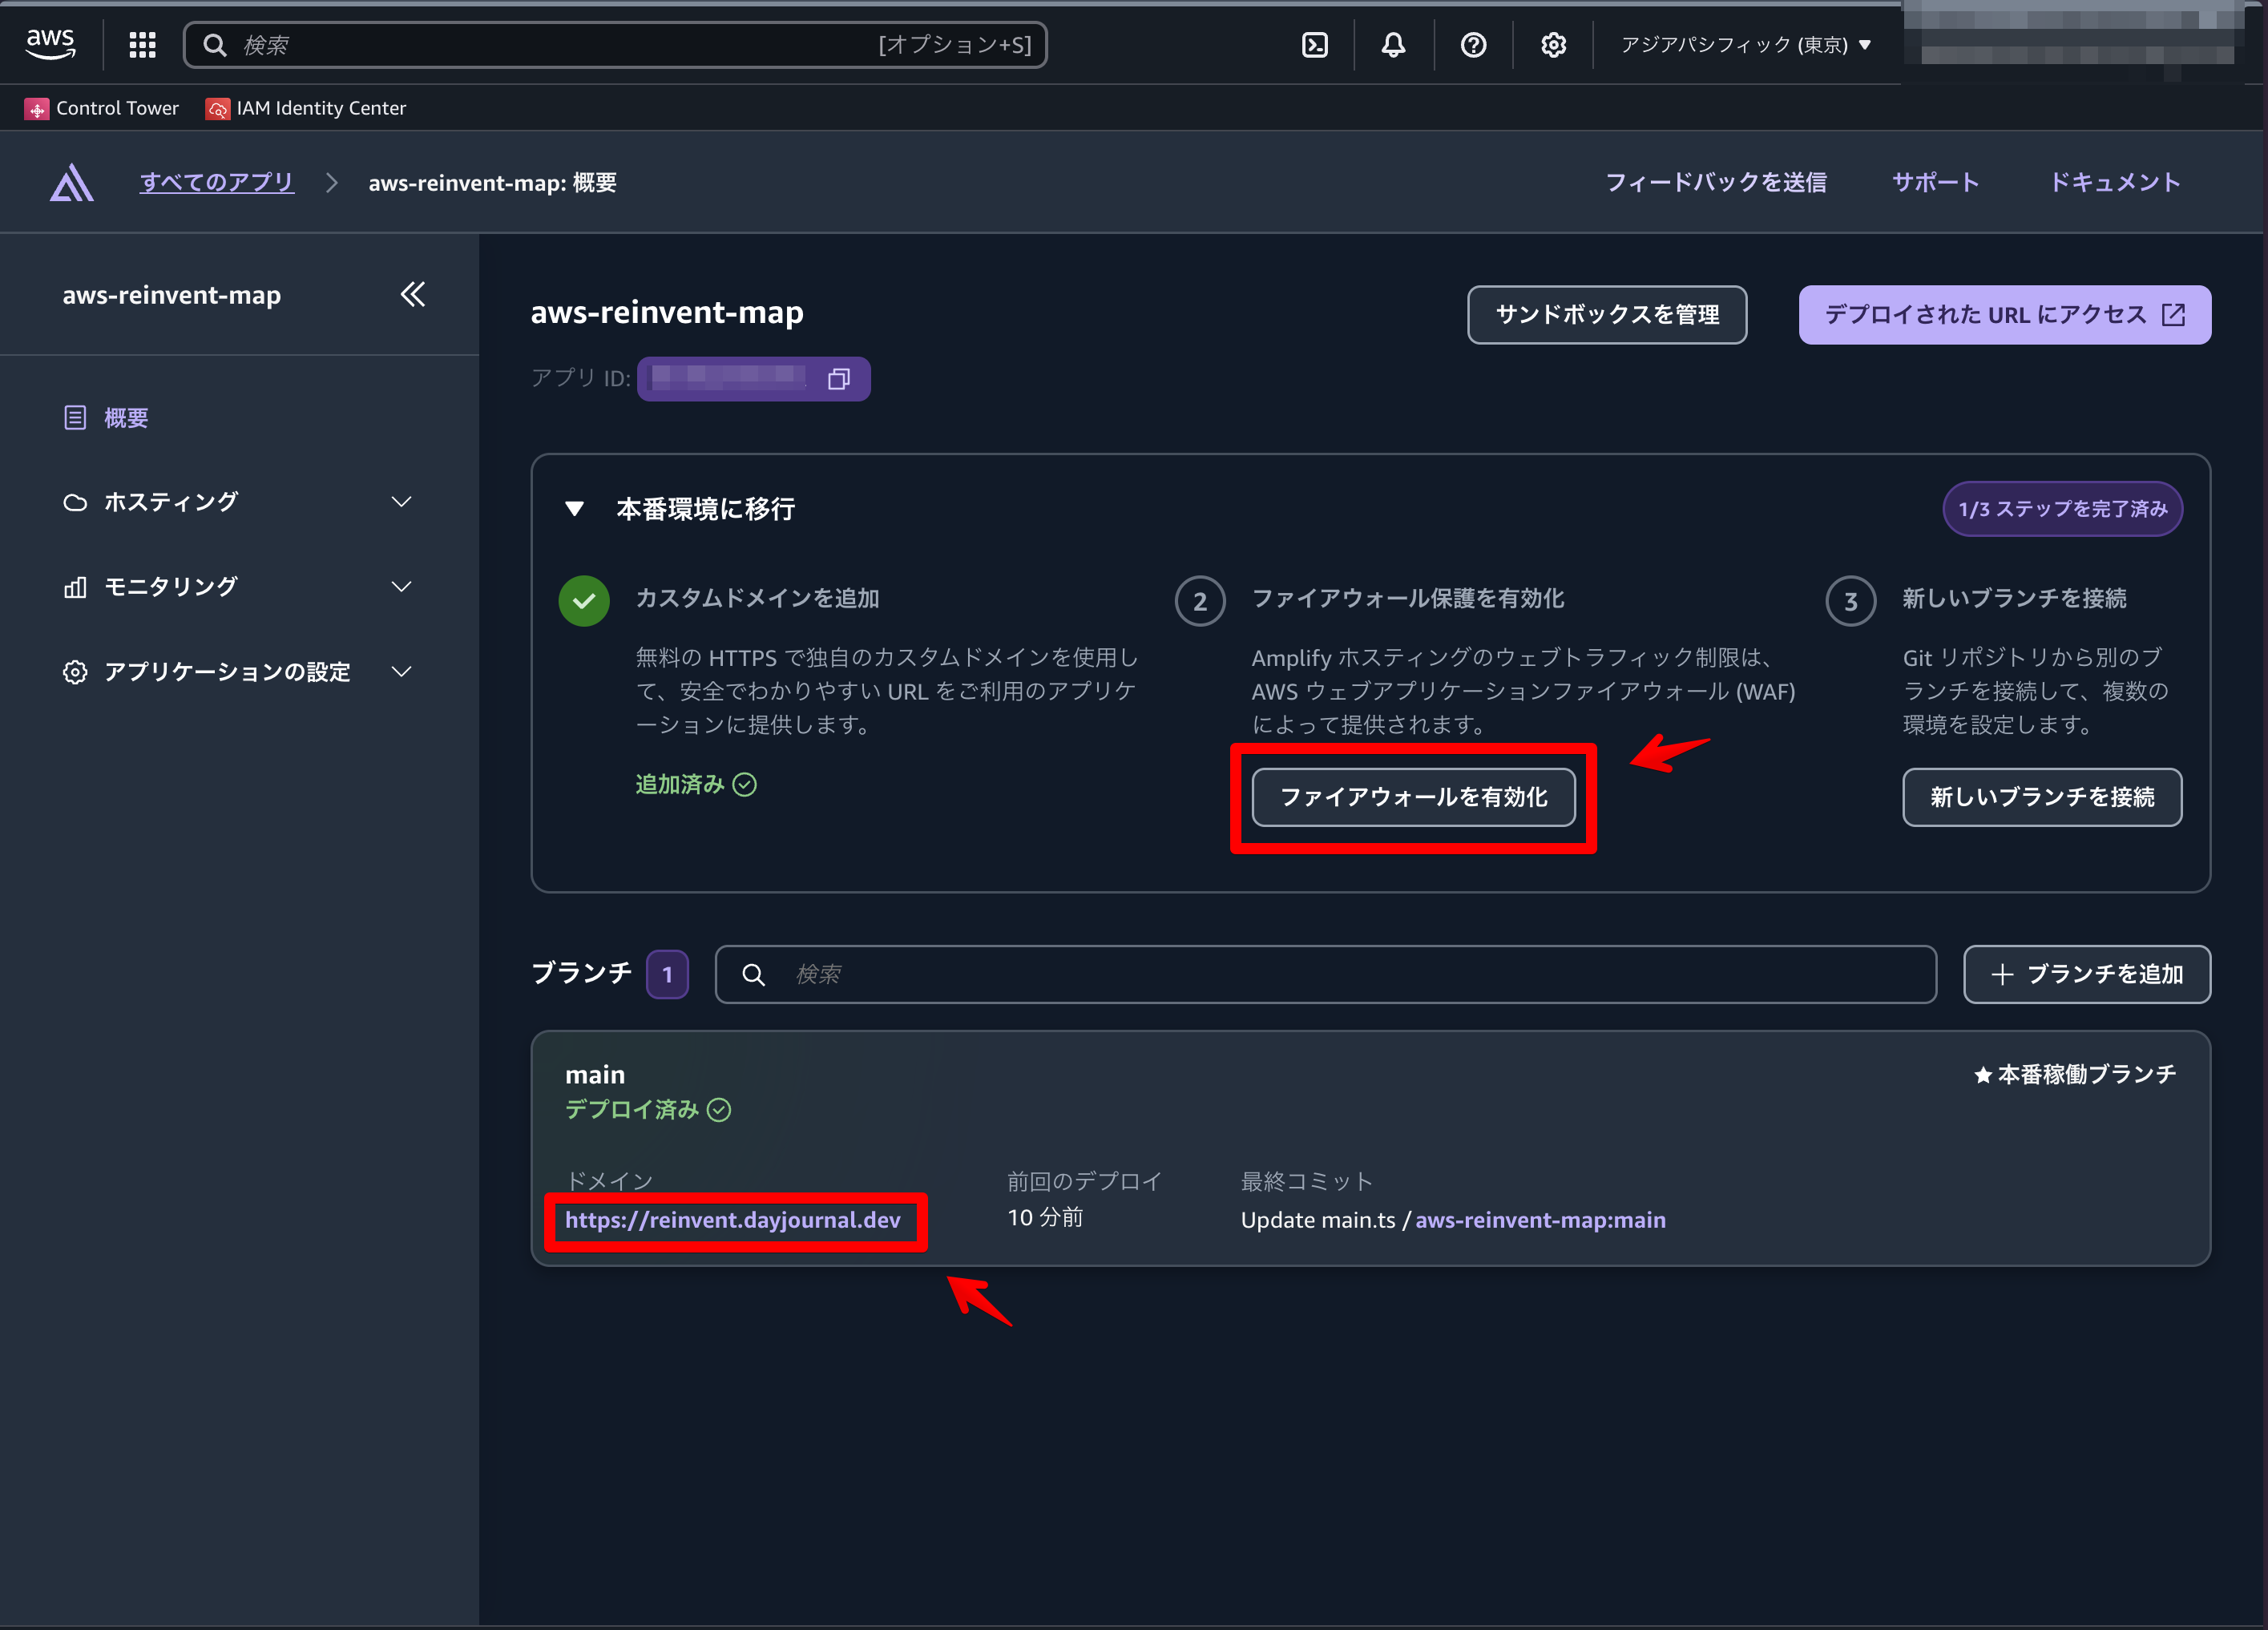Screen dimensions: 2268x1630
Task: Click ファイアウォールを有効化 button
Action: click(1412, 797)
